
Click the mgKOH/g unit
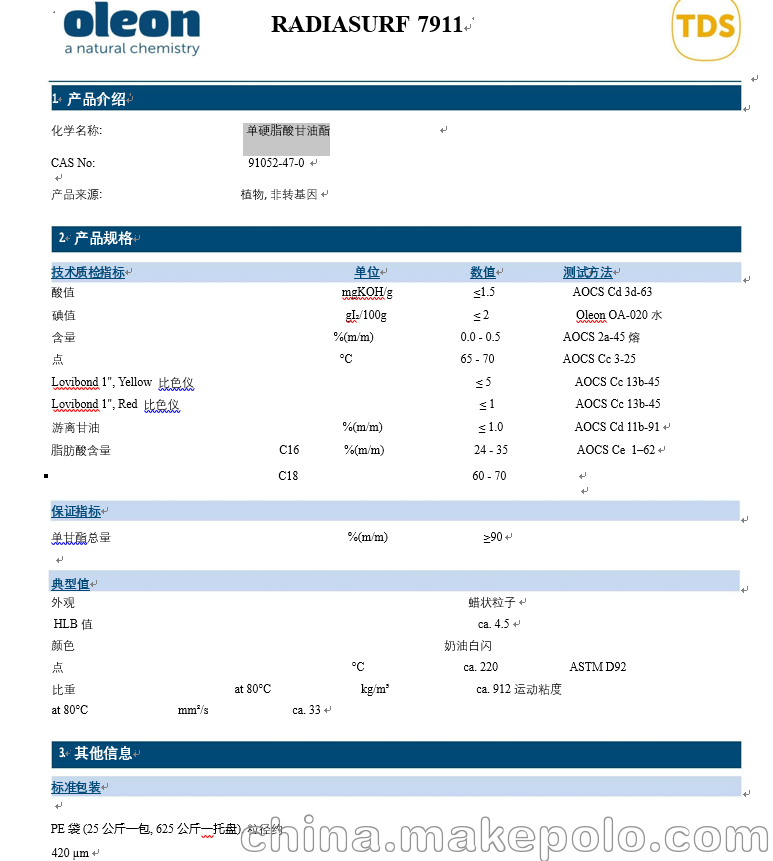367,292
